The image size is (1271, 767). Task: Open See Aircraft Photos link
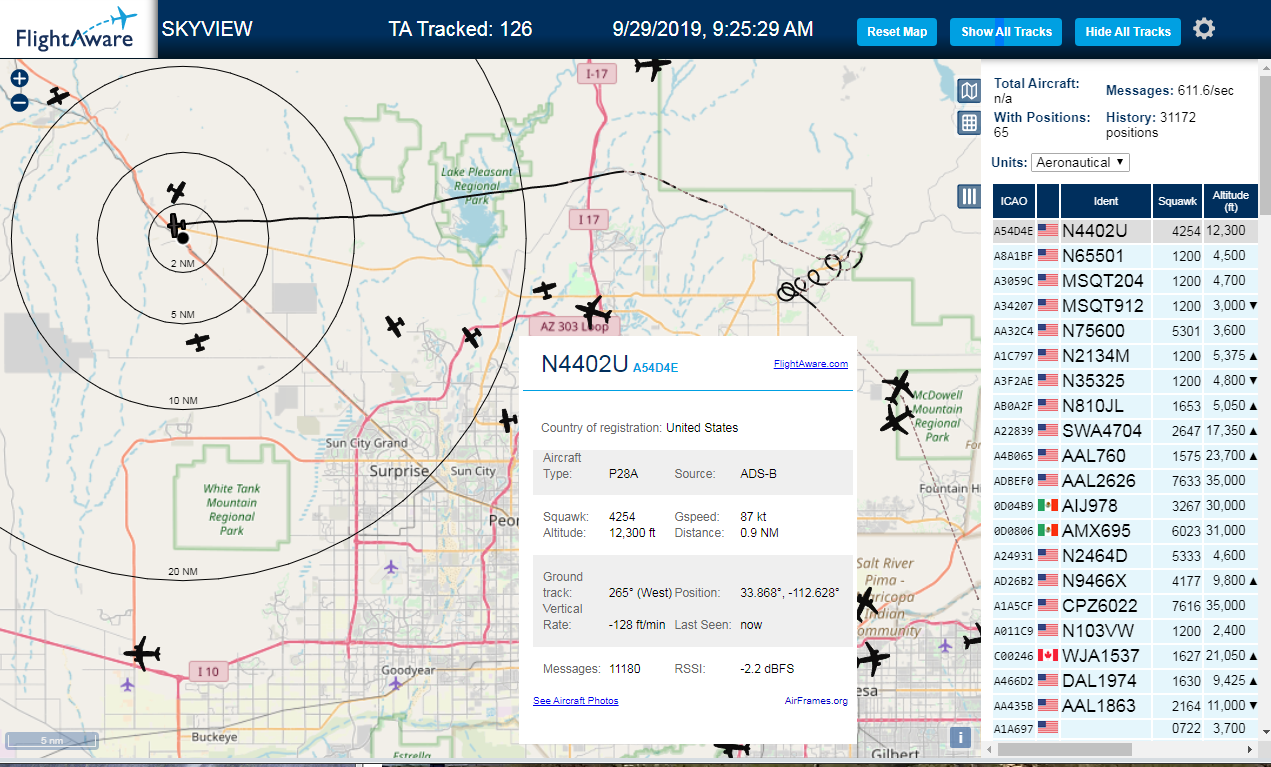[x=576, y=701]
